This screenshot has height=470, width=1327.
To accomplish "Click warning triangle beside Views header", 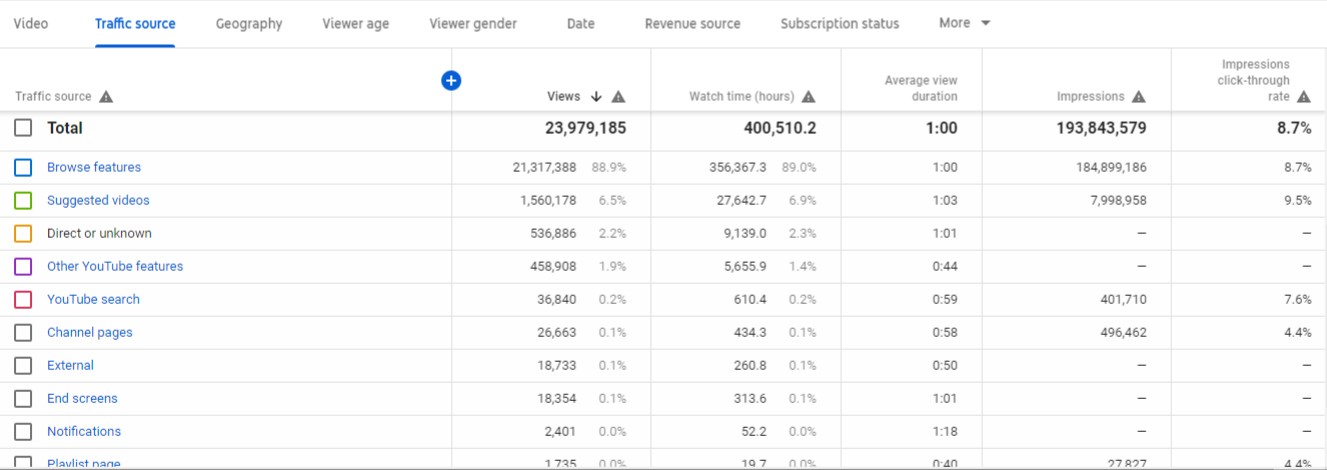I will (618, 97).
